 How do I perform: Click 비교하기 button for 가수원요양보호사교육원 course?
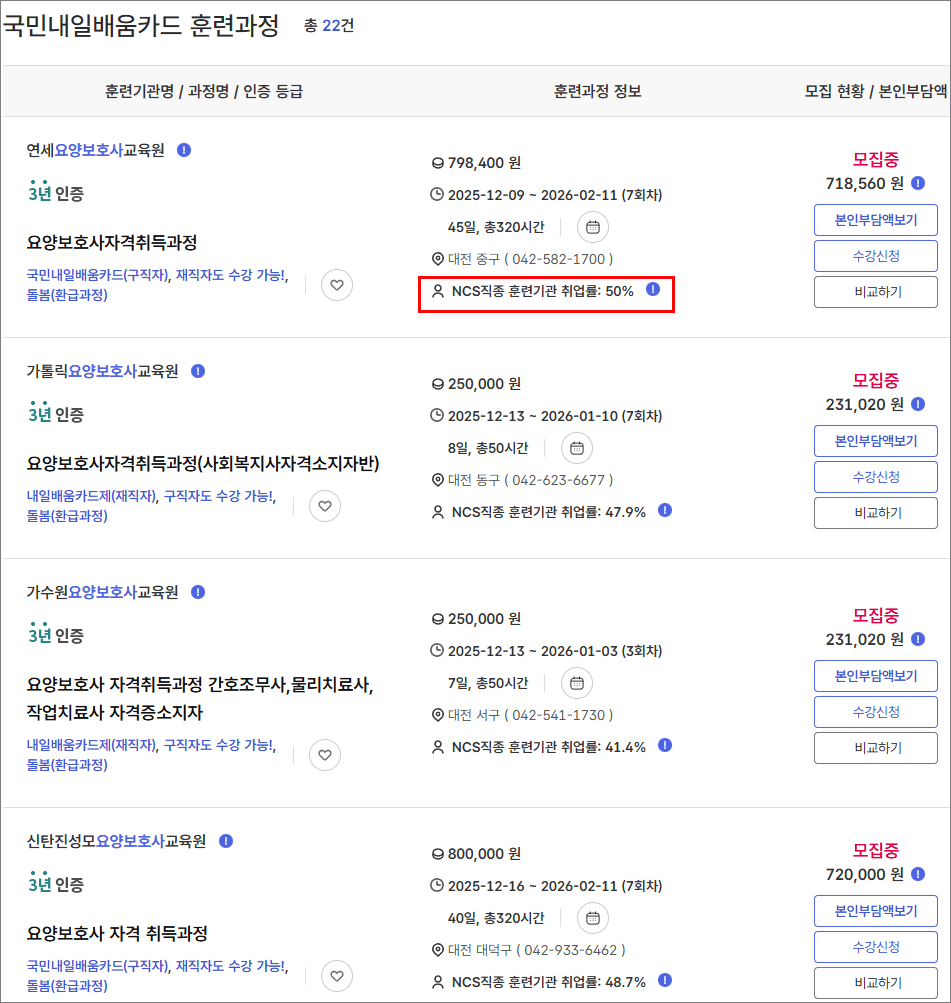click(876, 748)
